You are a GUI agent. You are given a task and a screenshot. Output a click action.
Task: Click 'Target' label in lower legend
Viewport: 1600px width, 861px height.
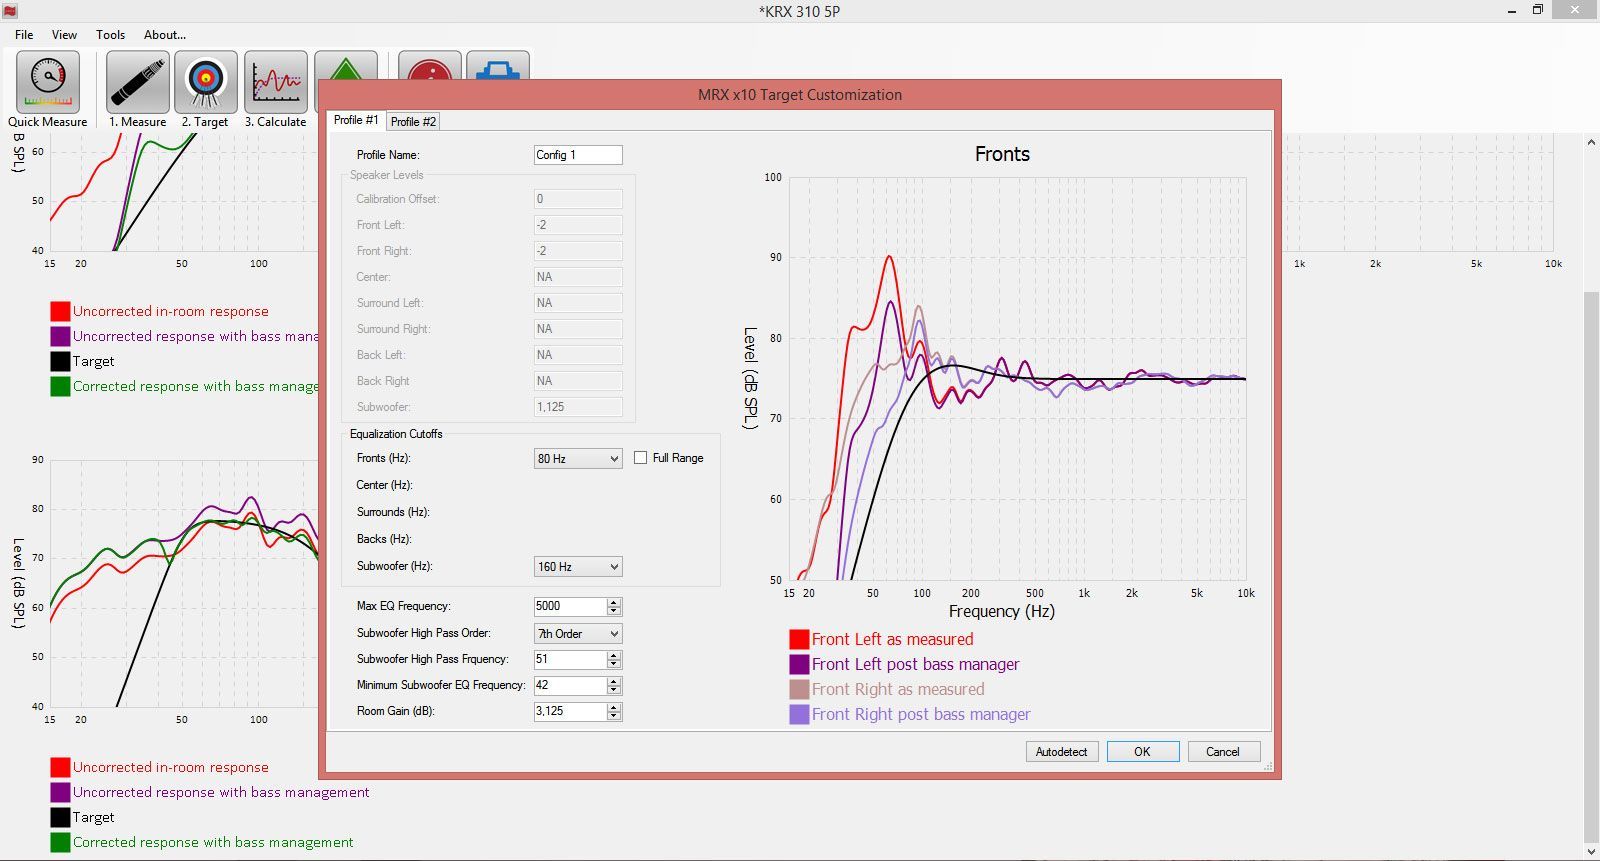coord(94,817)
